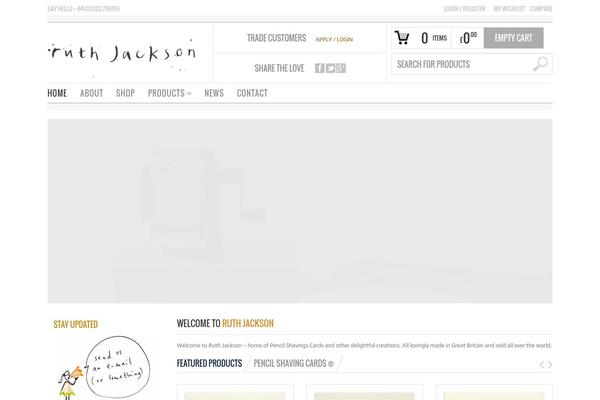Show previous featured products arrow
The width and height of the screenshot is (600, 400).
pos(542,364)
